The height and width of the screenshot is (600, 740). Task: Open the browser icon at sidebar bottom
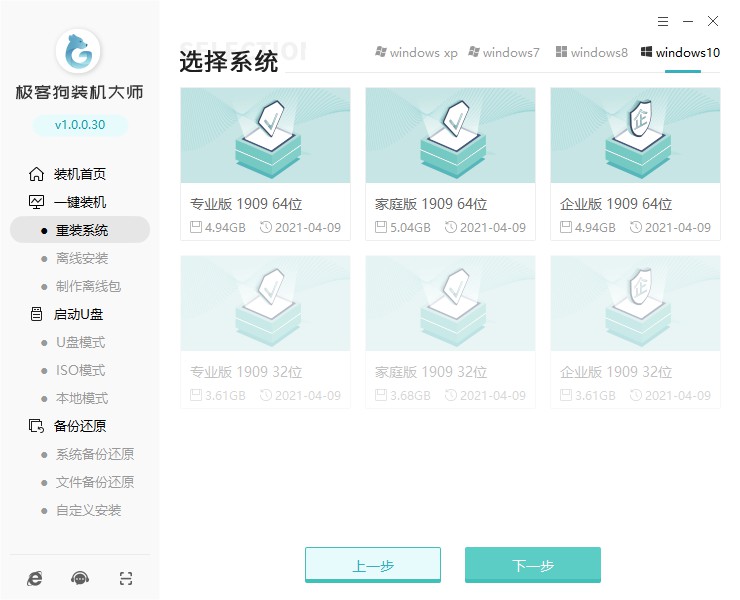34,578
